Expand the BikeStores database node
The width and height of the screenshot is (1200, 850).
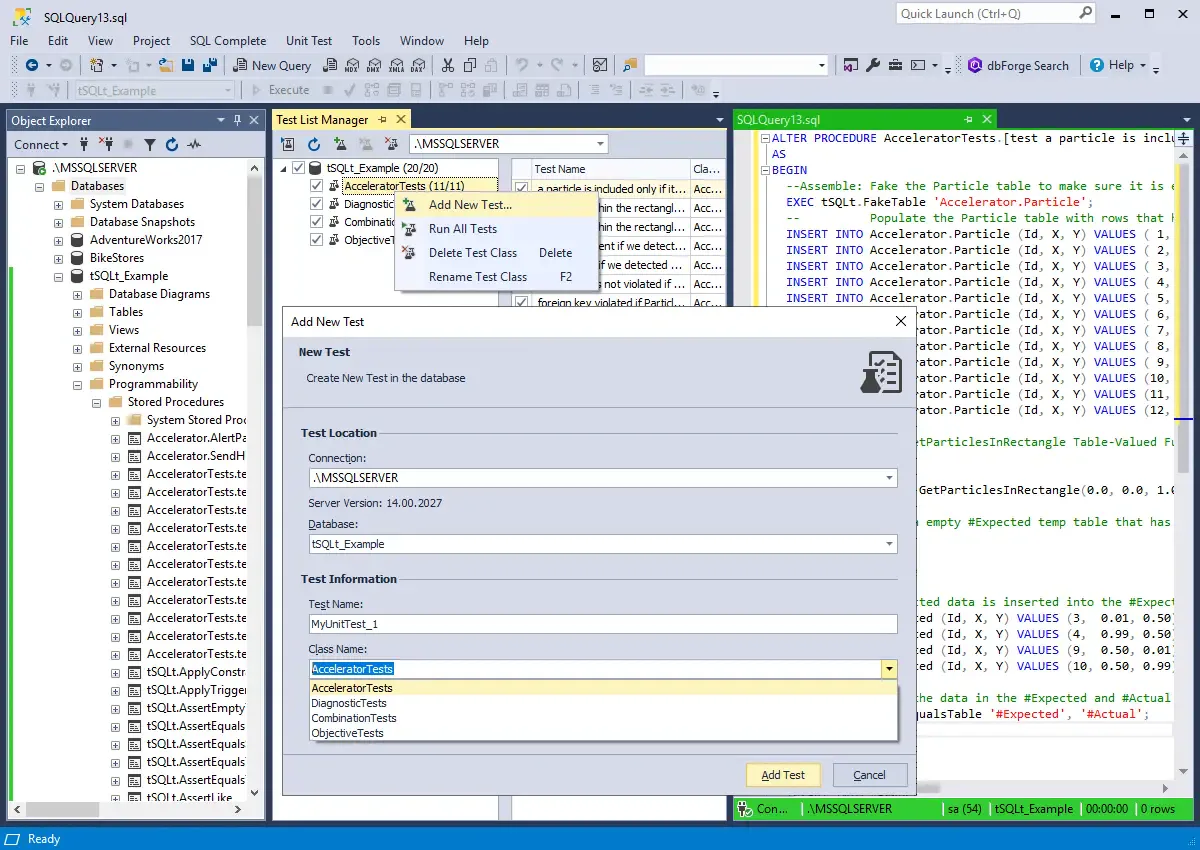pyautogui.click(x=59, y=258)
